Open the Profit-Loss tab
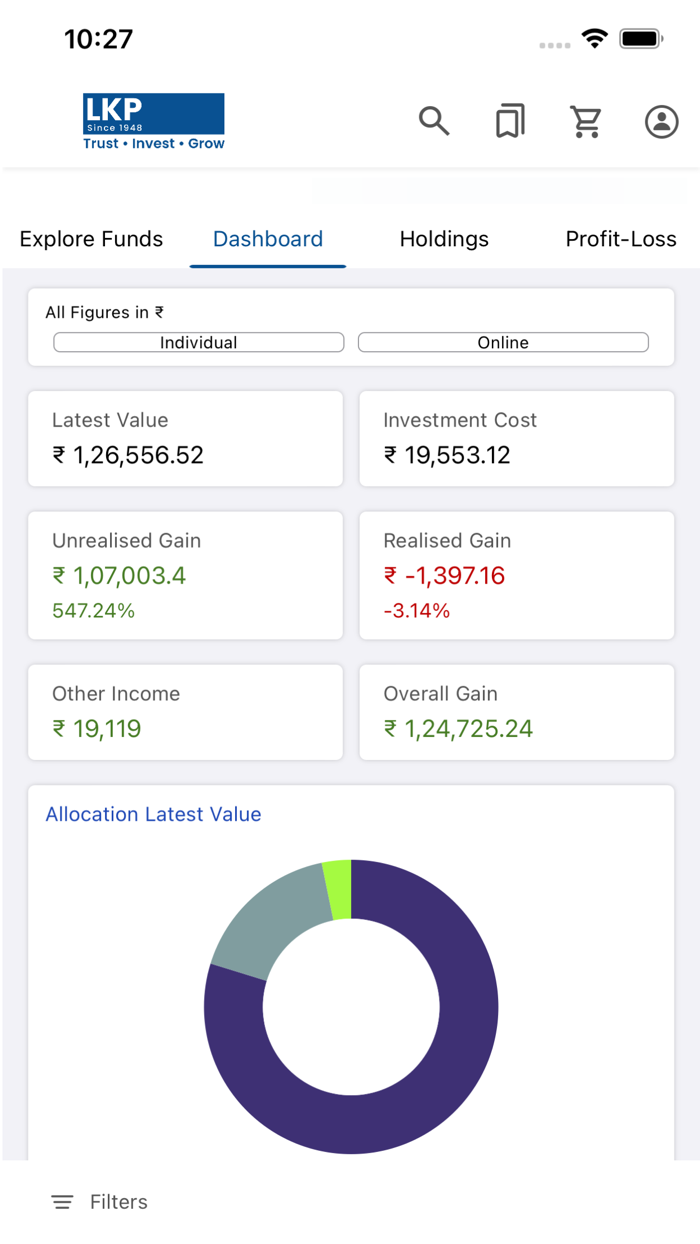The width and height of the screenshot is (700, 1244). tap(621, 239)
